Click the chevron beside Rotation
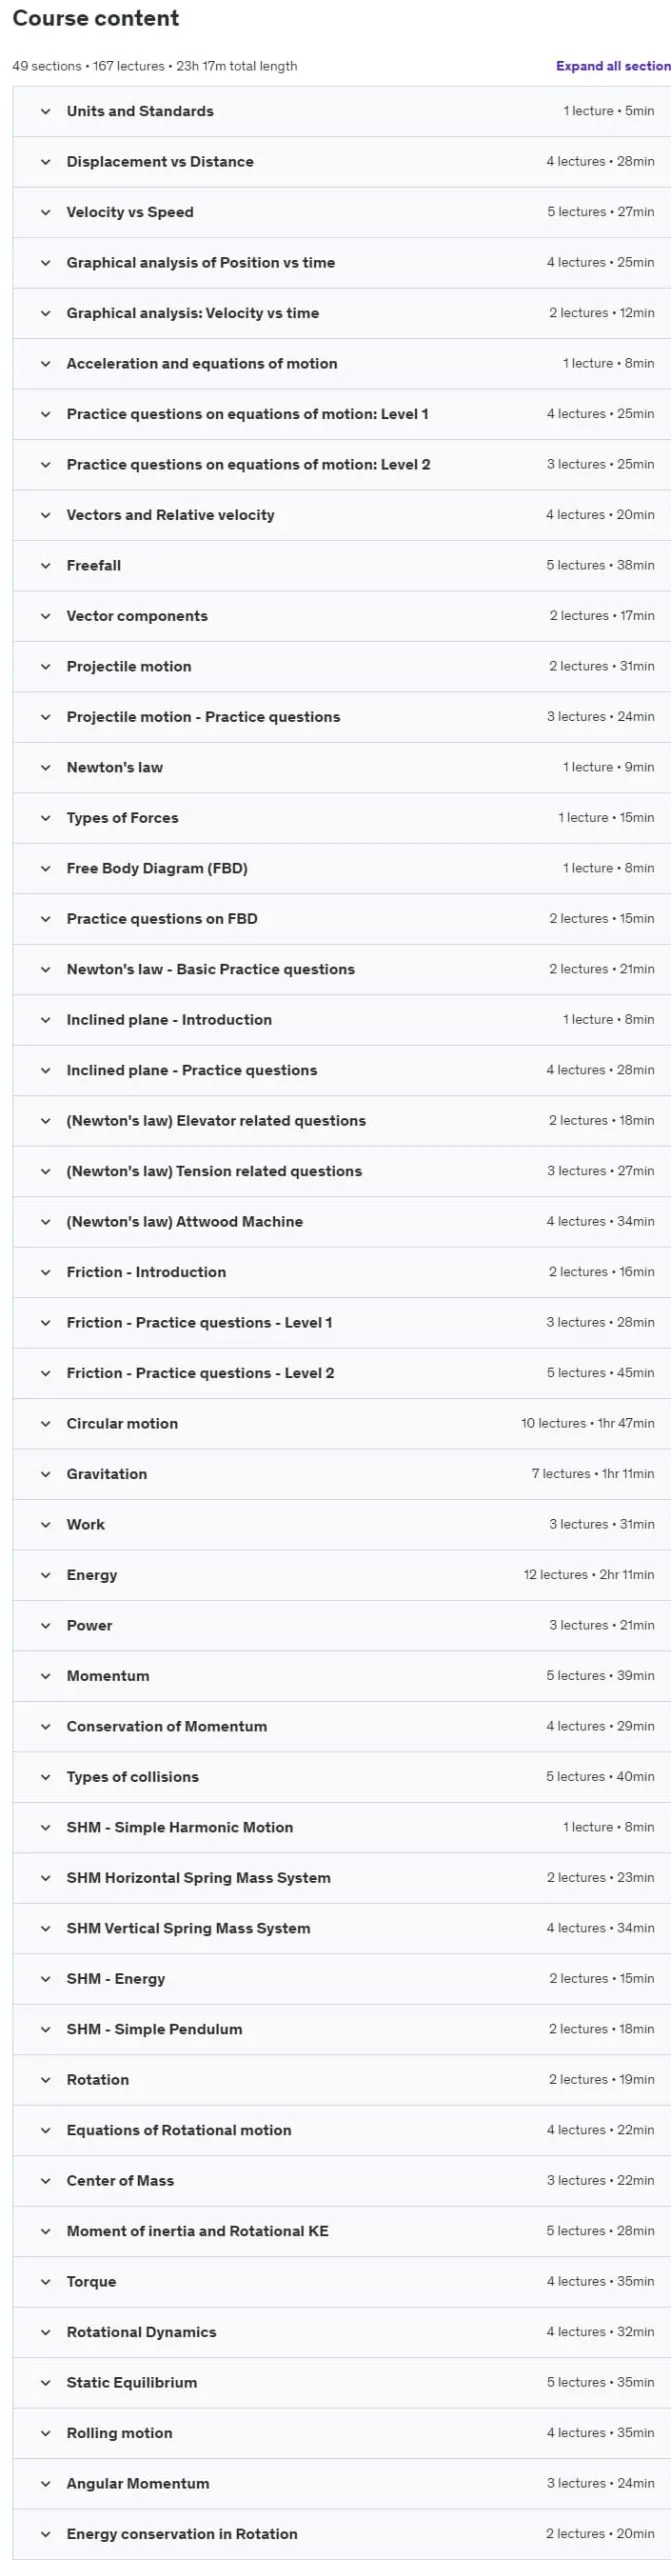Viewport: 671px width, 2560px height. pyautogui.click(x=45, y=2079)
